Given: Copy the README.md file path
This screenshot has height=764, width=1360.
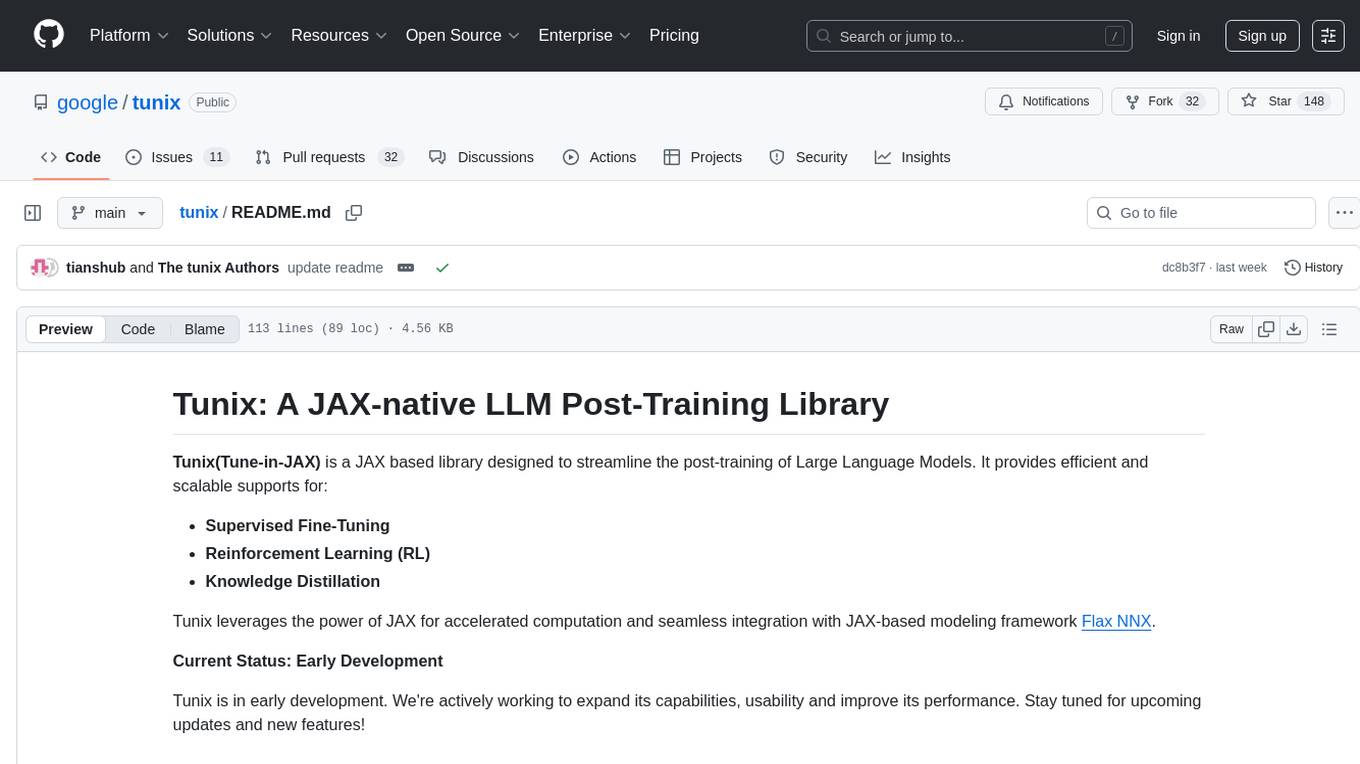Looking at the screenshot, I should (353, 213).
